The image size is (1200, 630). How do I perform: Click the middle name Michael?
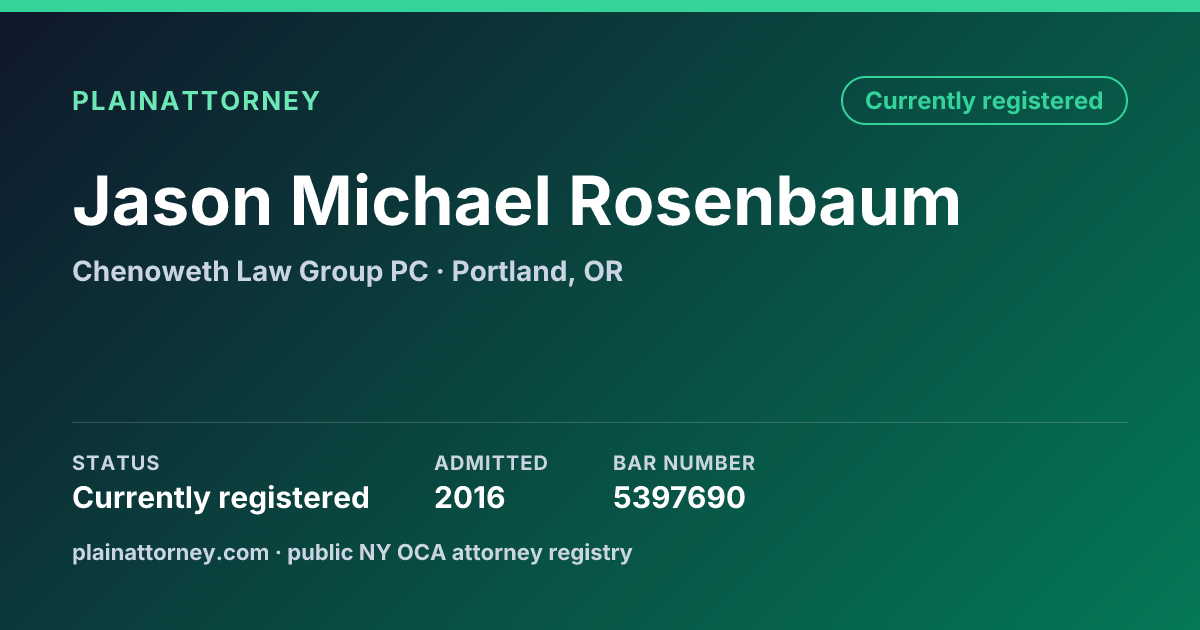[421, 201]
